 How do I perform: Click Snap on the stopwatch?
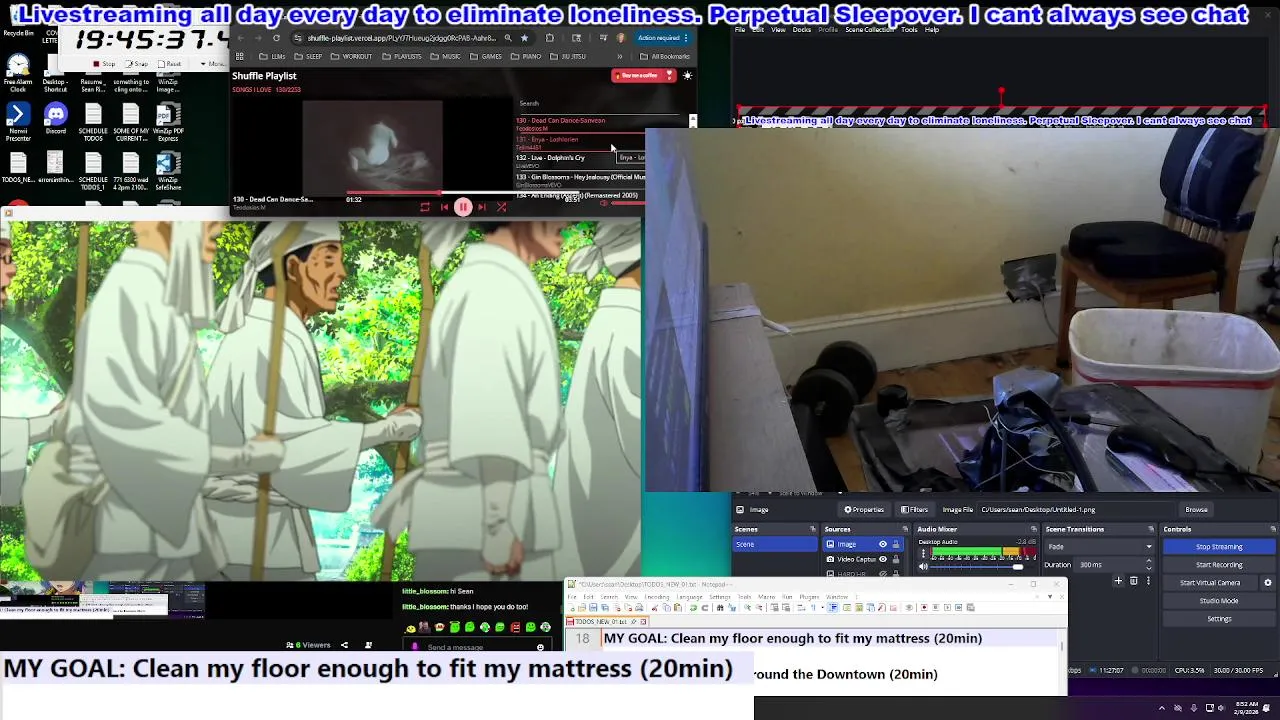pos(139,64)
